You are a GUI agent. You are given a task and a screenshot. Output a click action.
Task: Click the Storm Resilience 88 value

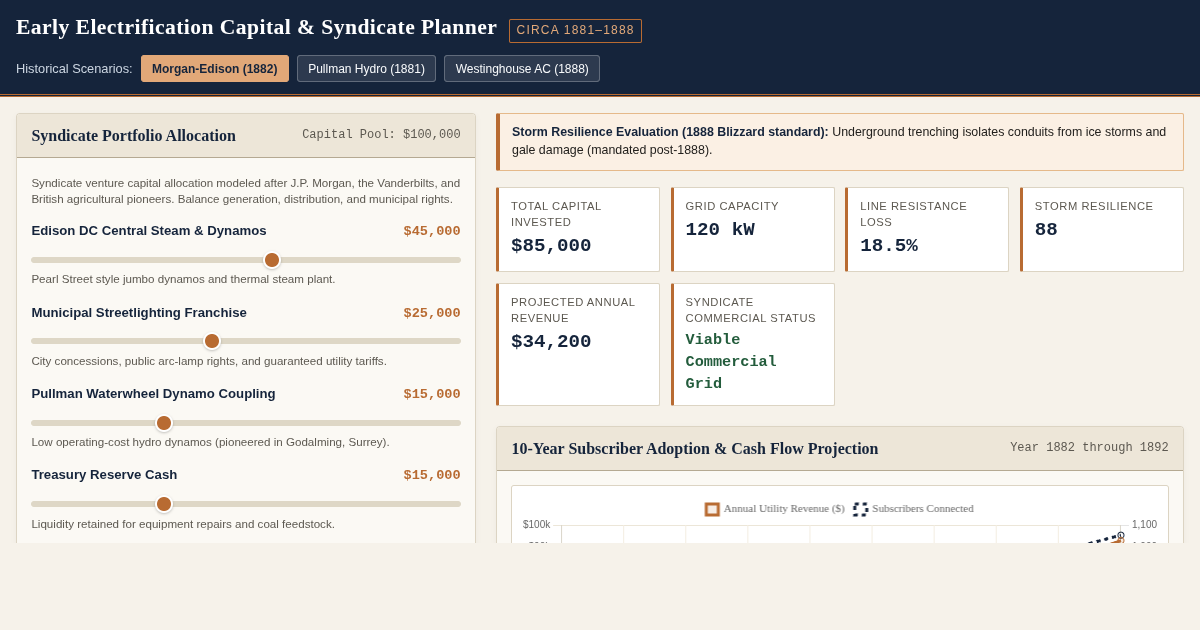pos(1046,230)
